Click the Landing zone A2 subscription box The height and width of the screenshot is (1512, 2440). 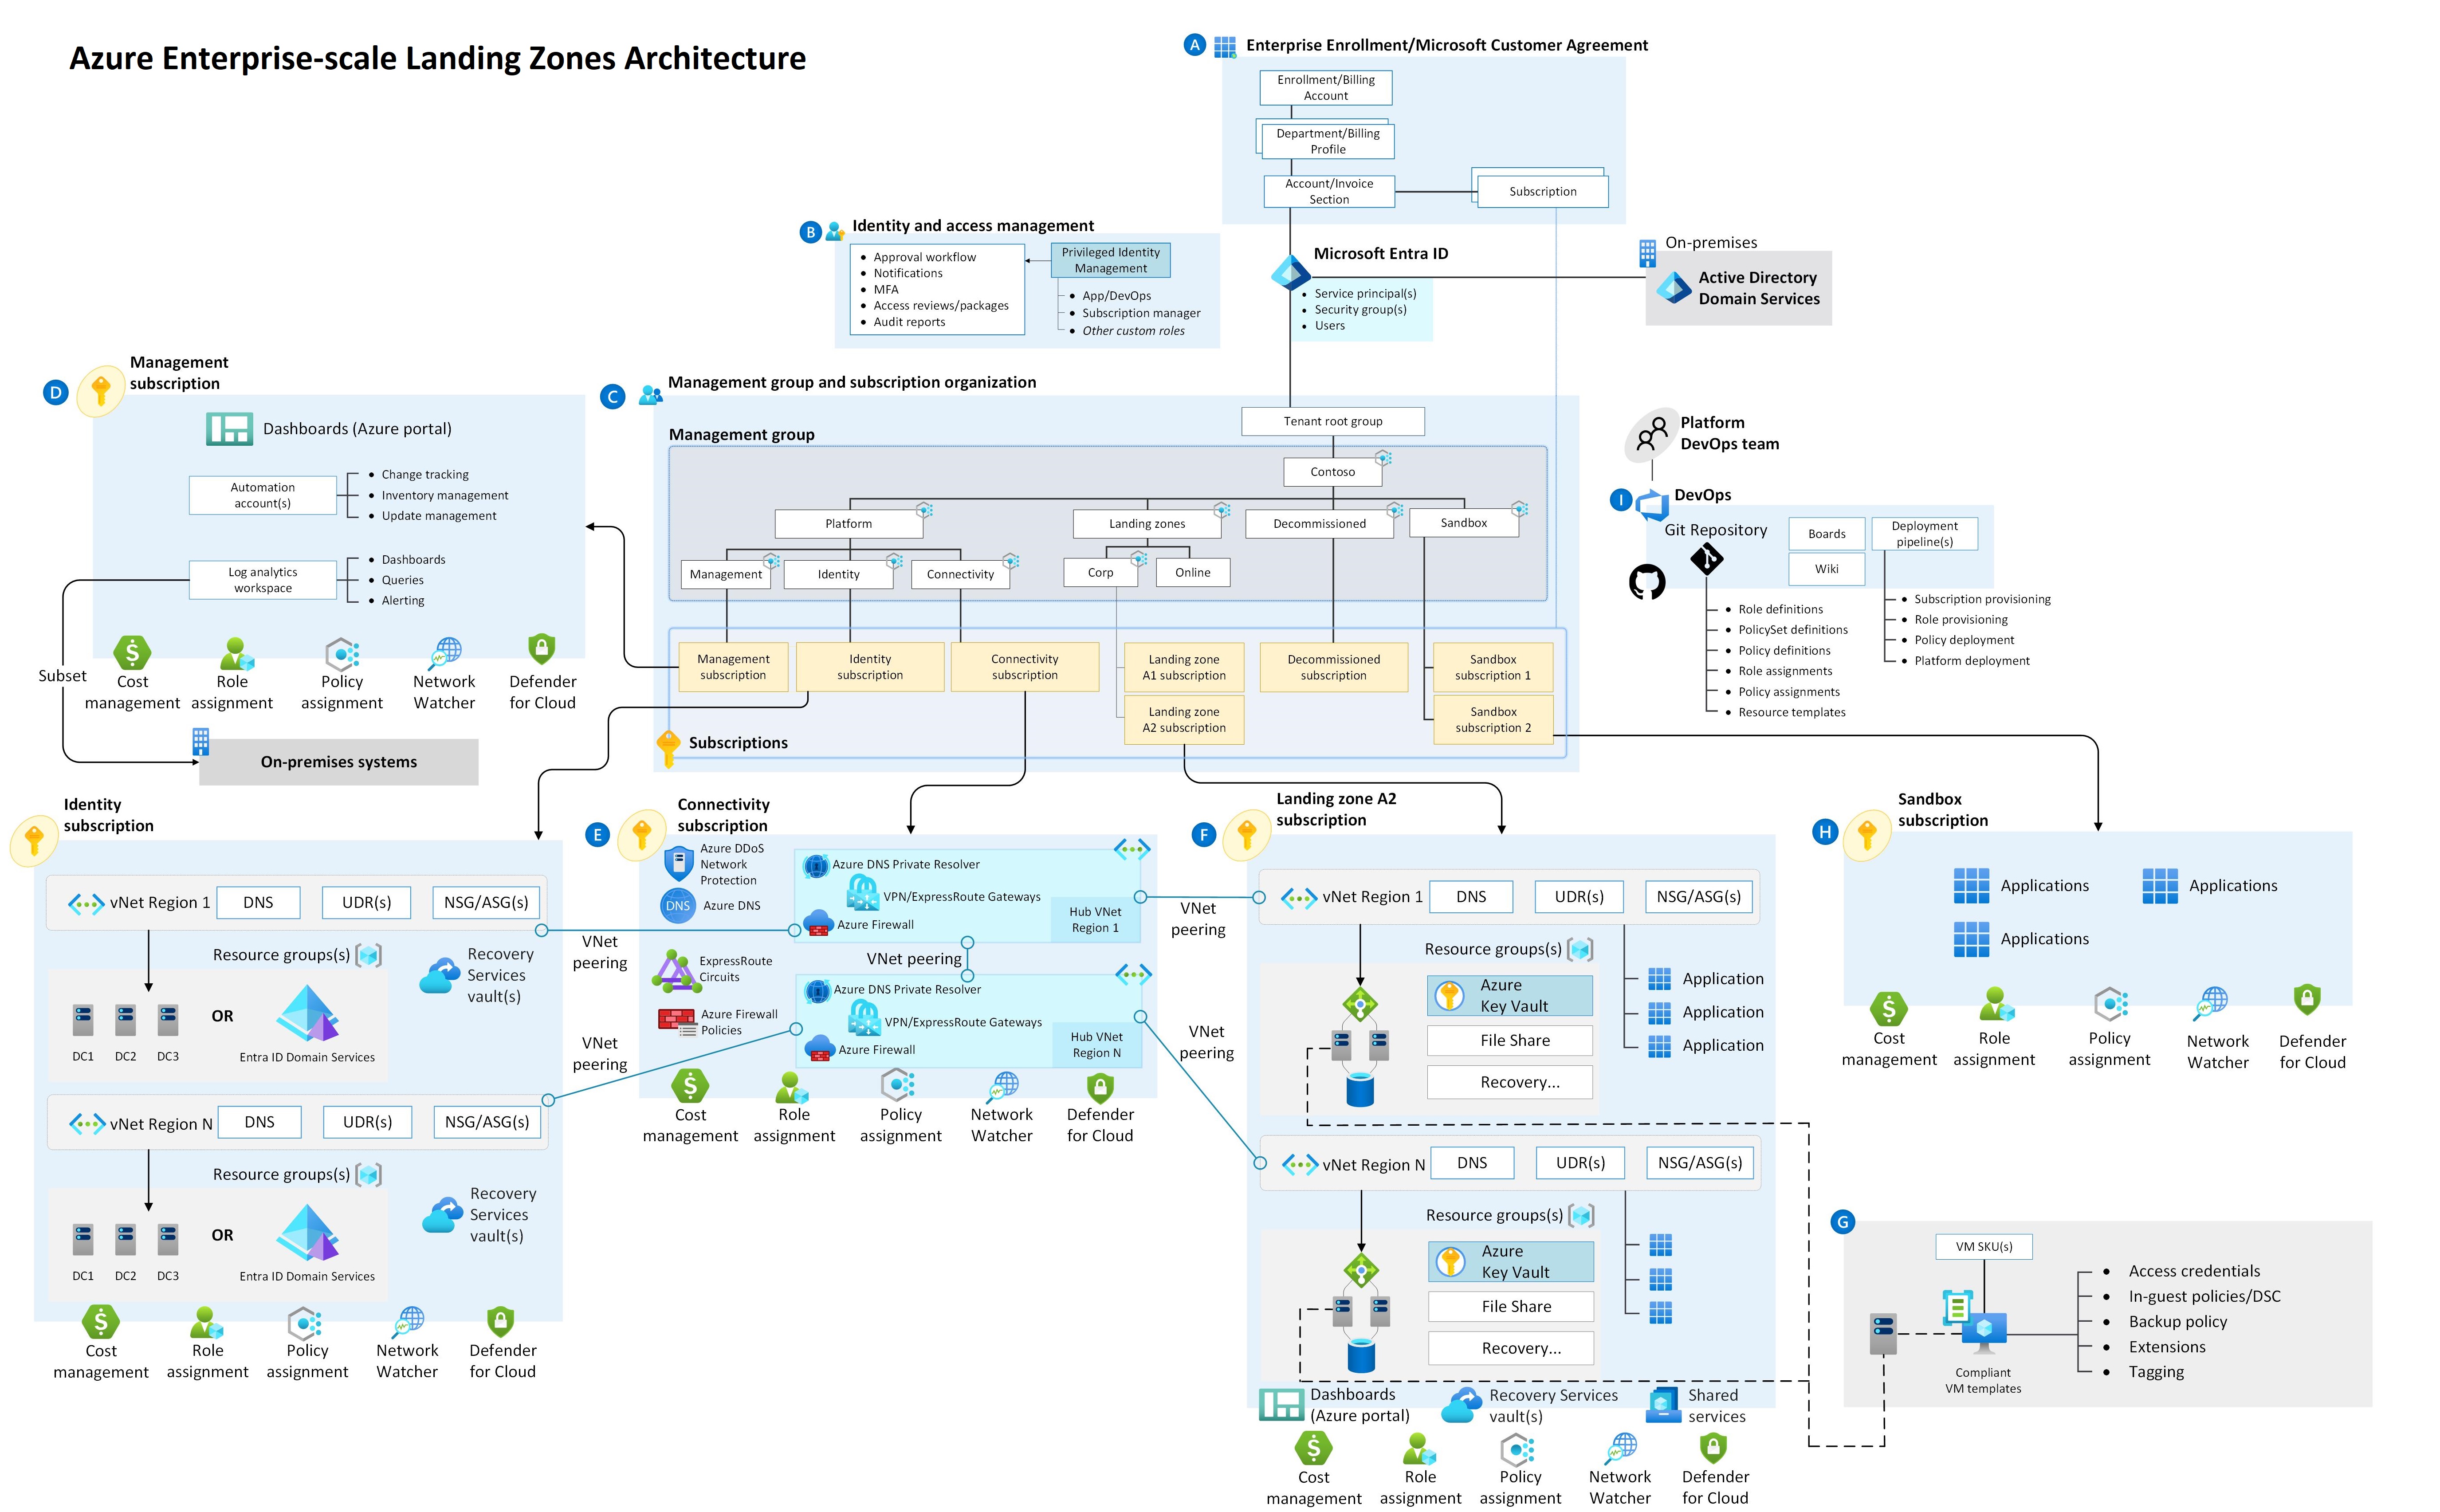point(1184,720)
